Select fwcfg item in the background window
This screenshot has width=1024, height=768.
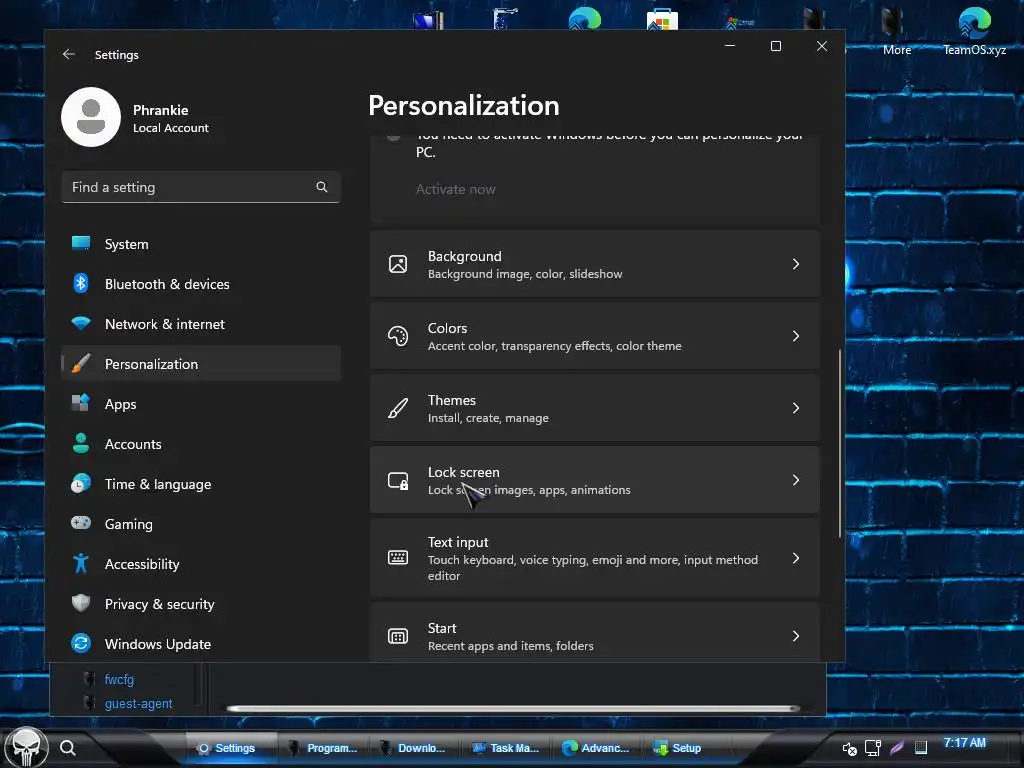point(119,679)
